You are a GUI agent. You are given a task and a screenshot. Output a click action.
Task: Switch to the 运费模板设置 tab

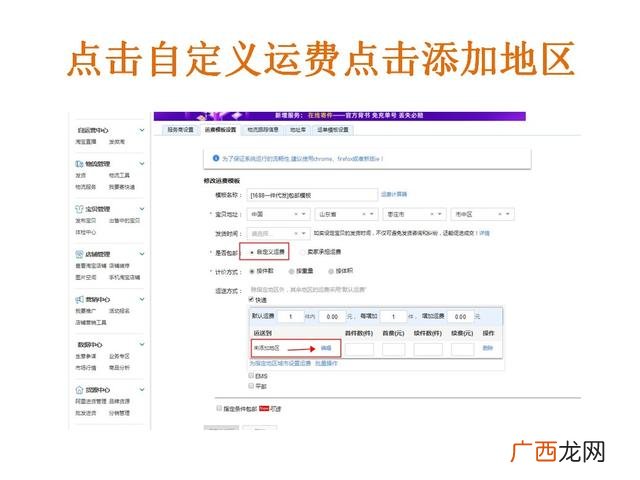[220, 130]
